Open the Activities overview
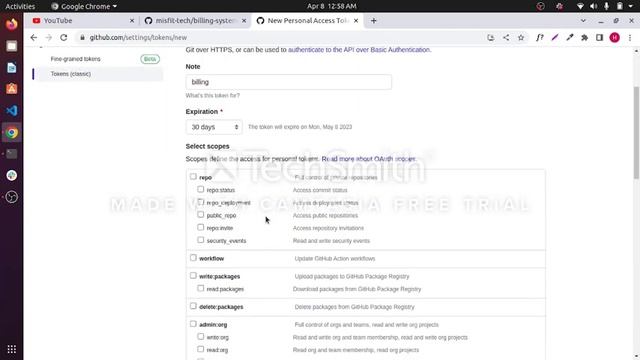Viewport: 640px width, 360px height. [20, 6]
